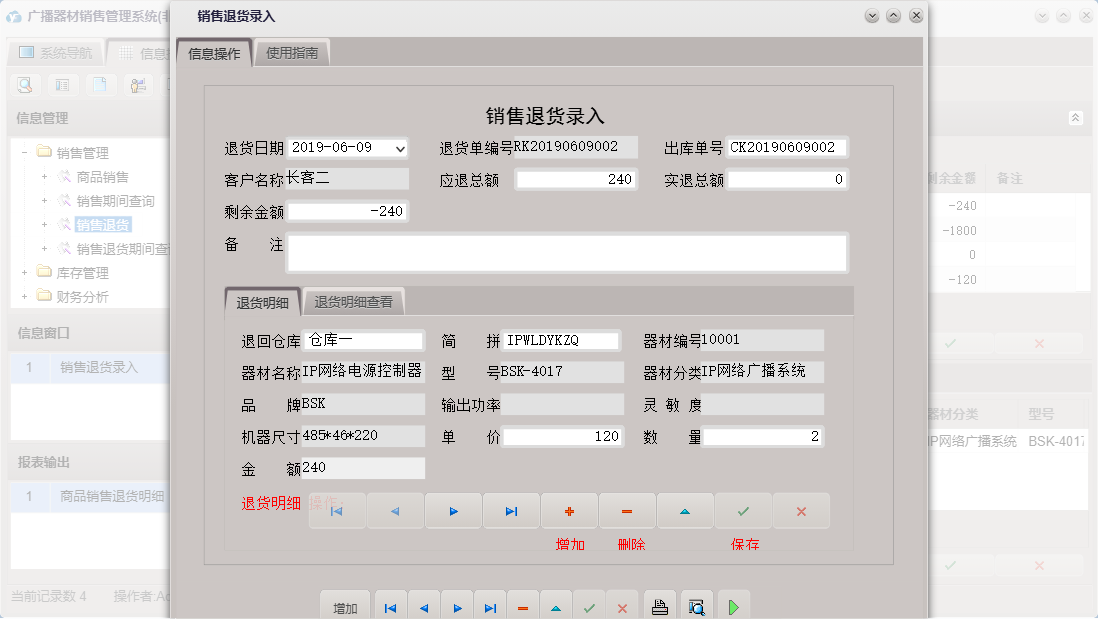Click the green run arrow on bottom toolbar
The height and width of the screenshot is (635, 1098).
[733, 605]
